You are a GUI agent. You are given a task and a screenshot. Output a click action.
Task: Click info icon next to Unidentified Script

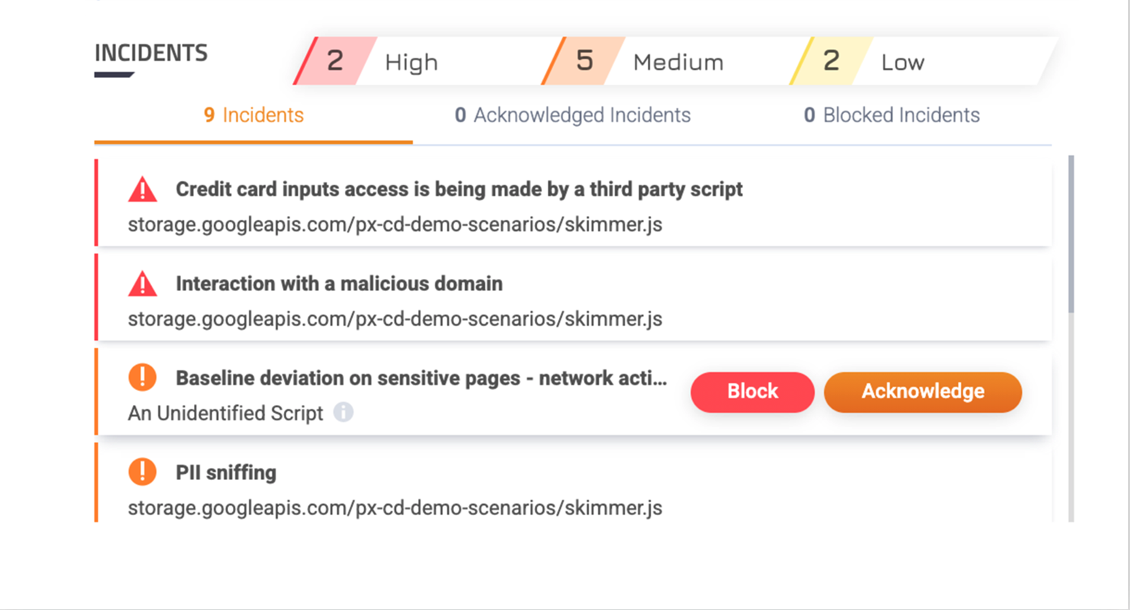tap(343, 412)
